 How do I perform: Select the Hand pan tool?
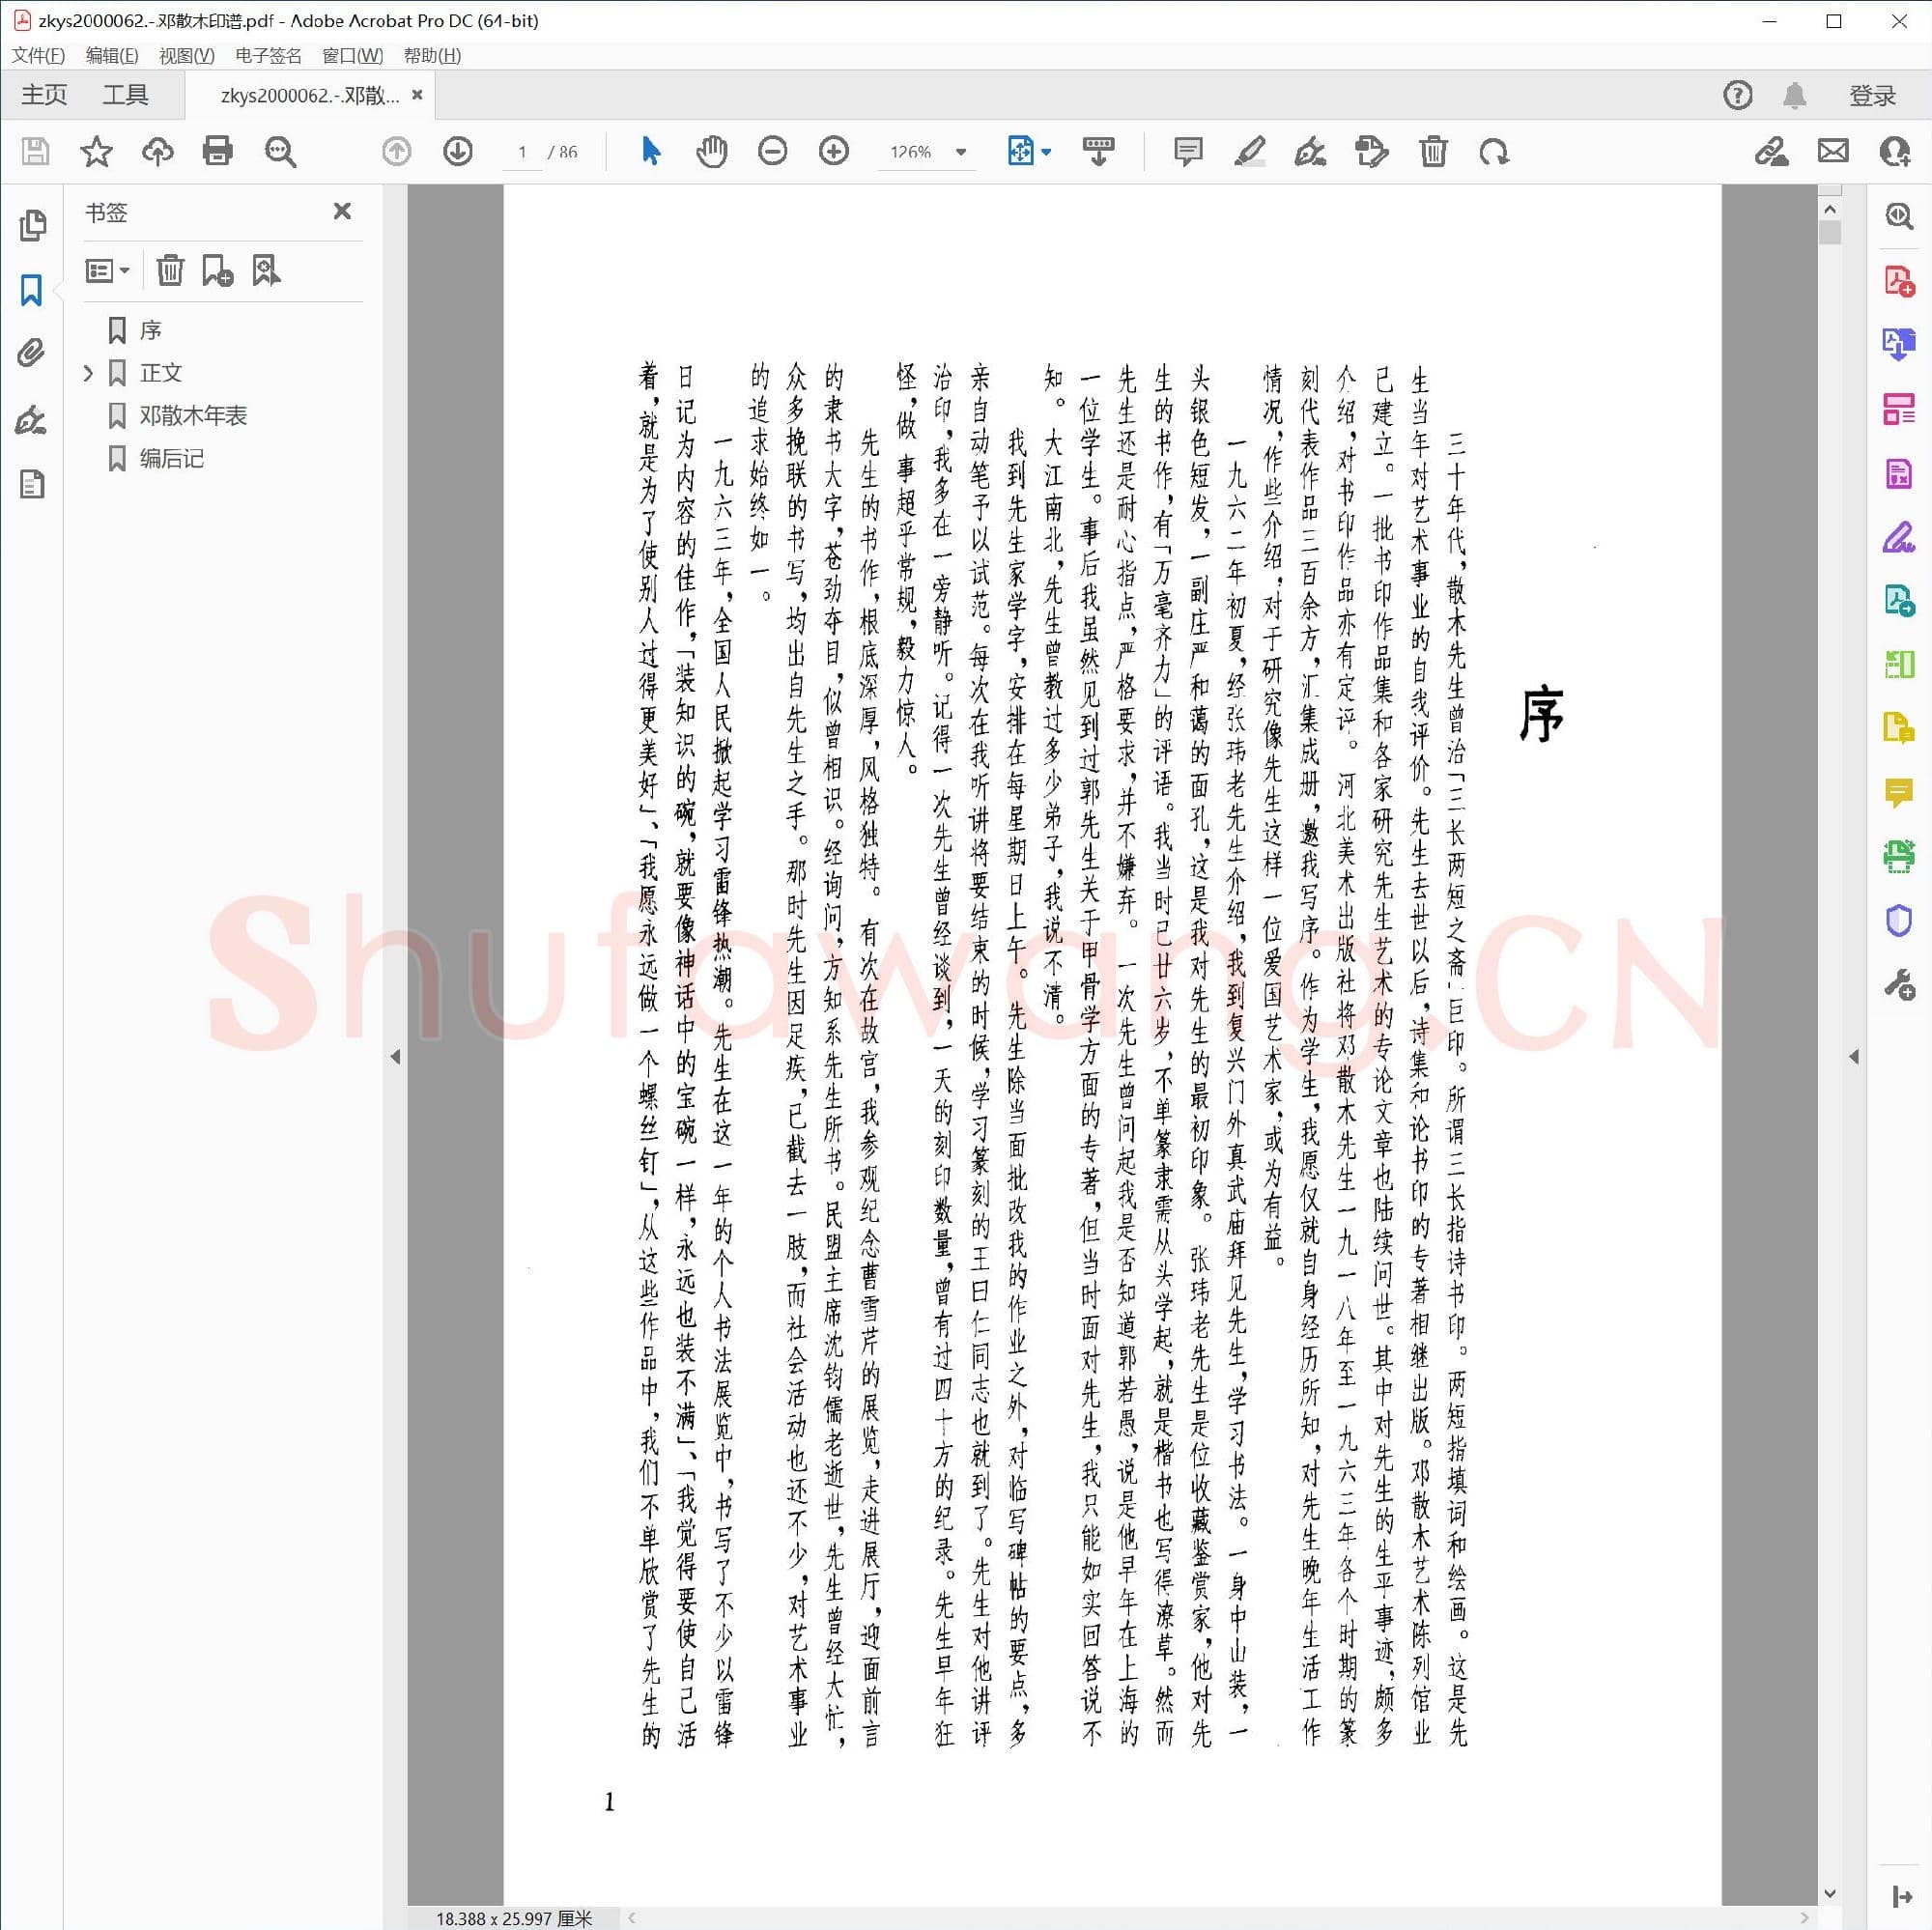point(711,152)
